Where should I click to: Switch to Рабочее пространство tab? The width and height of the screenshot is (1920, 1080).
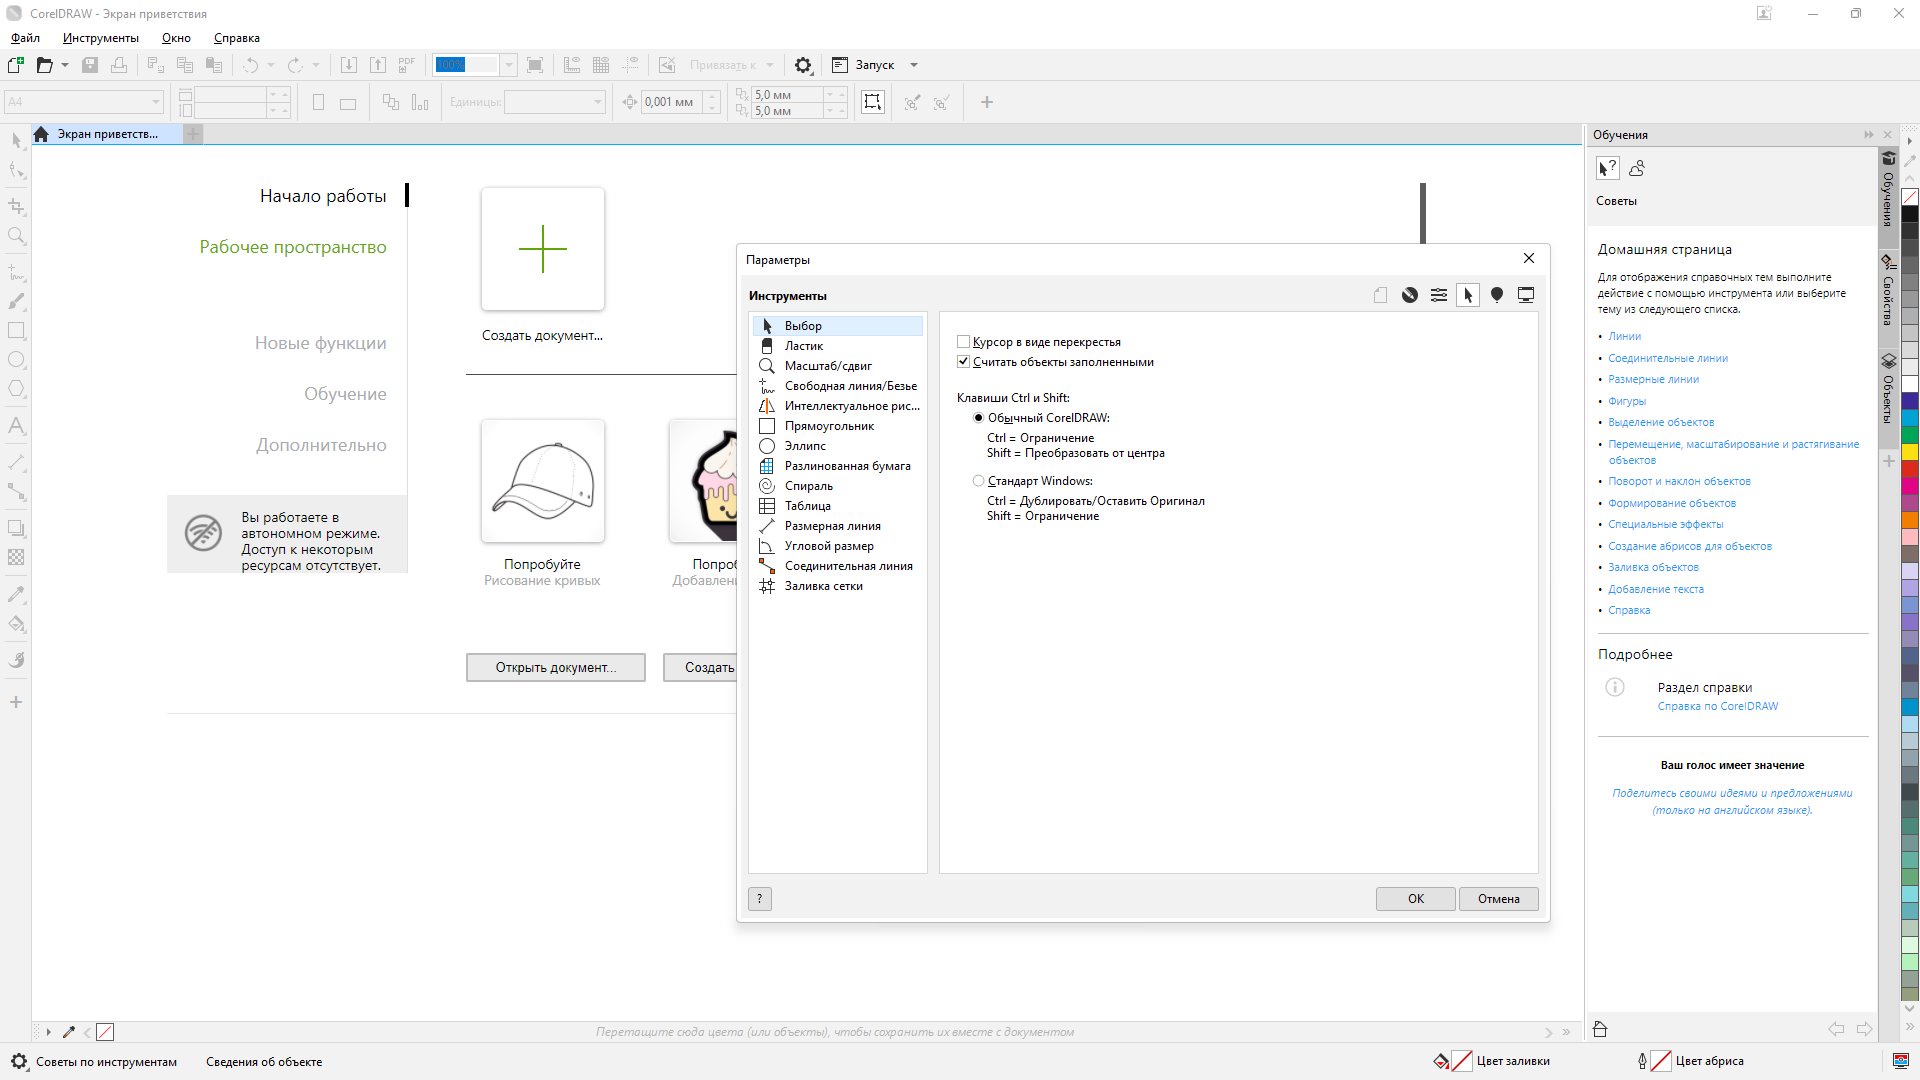click(292, 247)
